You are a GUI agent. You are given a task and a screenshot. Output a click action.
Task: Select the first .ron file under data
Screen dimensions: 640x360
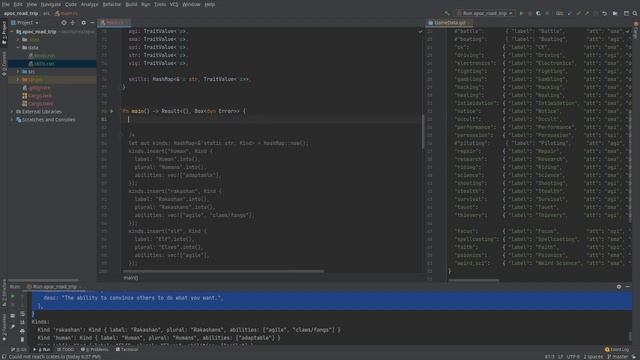pos(42,56)
